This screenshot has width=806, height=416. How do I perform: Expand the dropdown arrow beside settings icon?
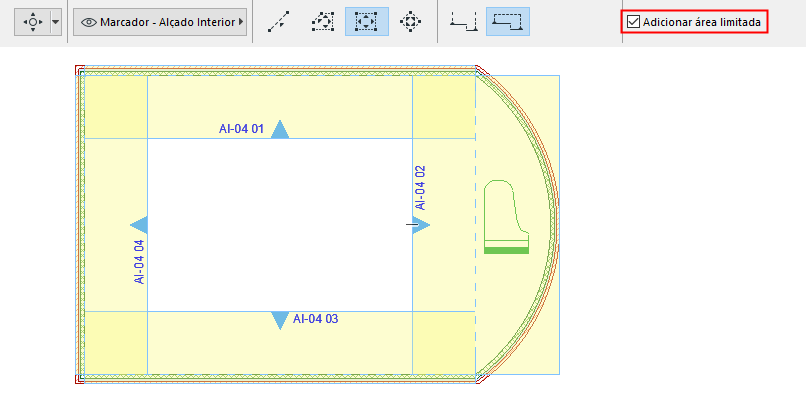click(x=56, y=22)
